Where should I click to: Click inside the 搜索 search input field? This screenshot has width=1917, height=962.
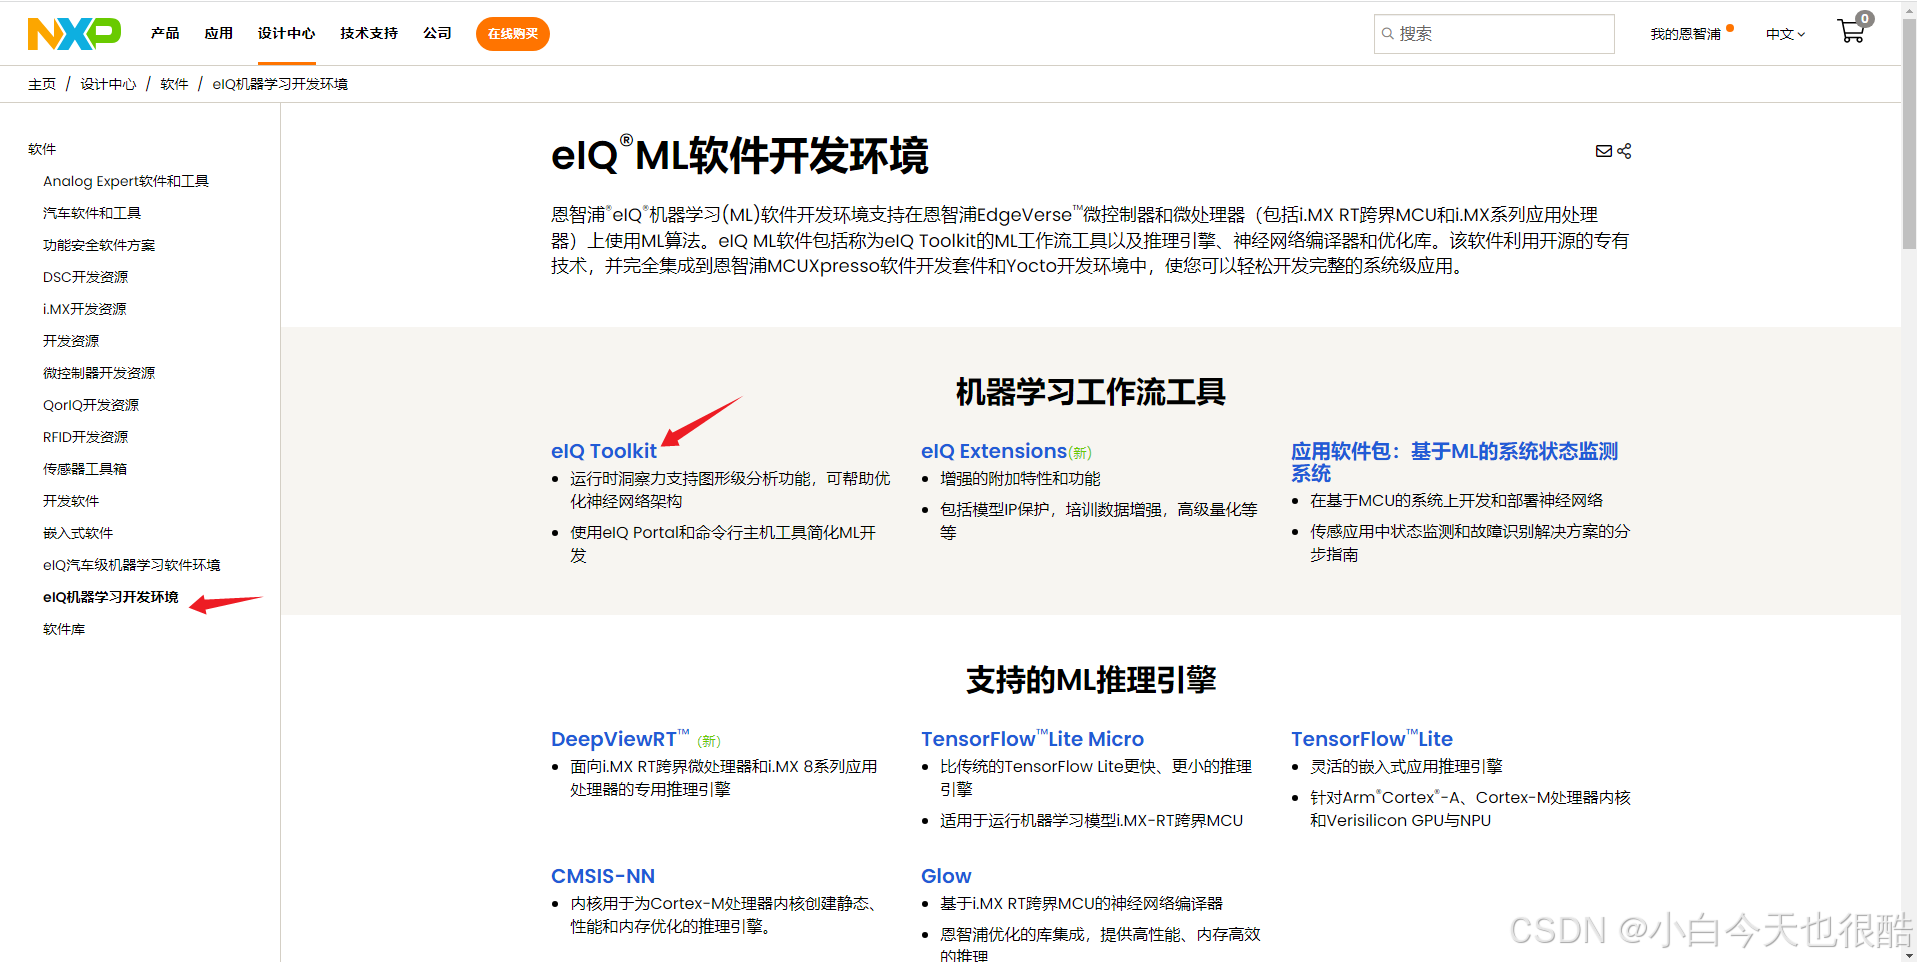pos(1494,33)
